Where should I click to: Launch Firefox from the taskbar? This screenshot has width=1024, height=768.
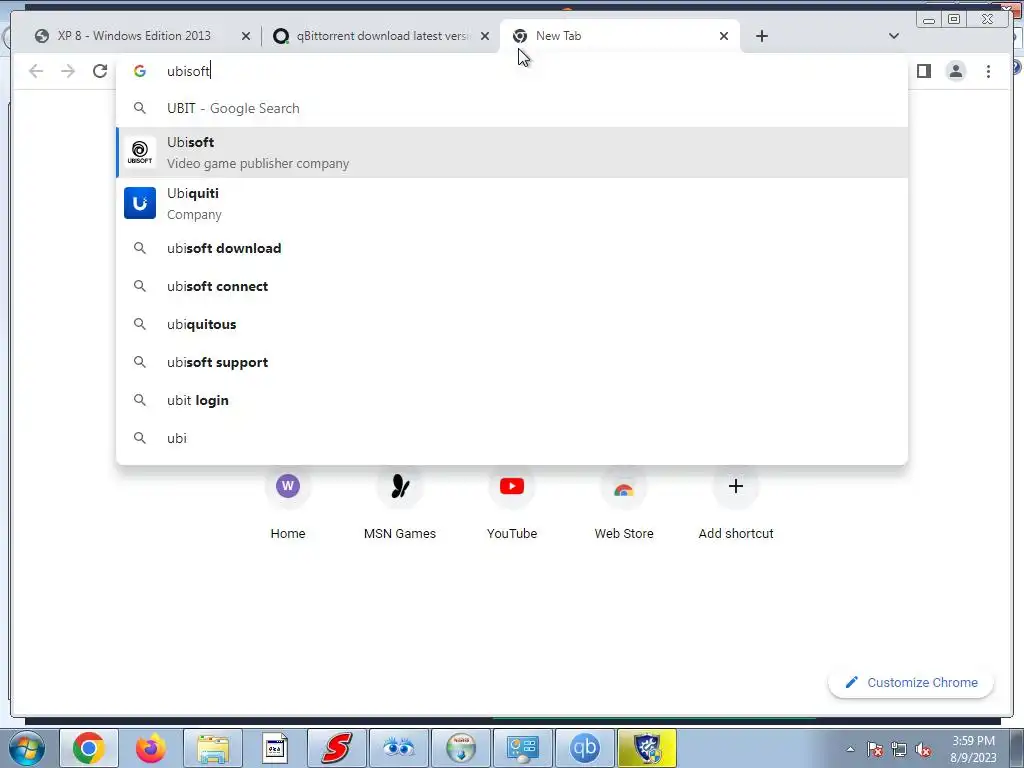(x=151, y=748)
